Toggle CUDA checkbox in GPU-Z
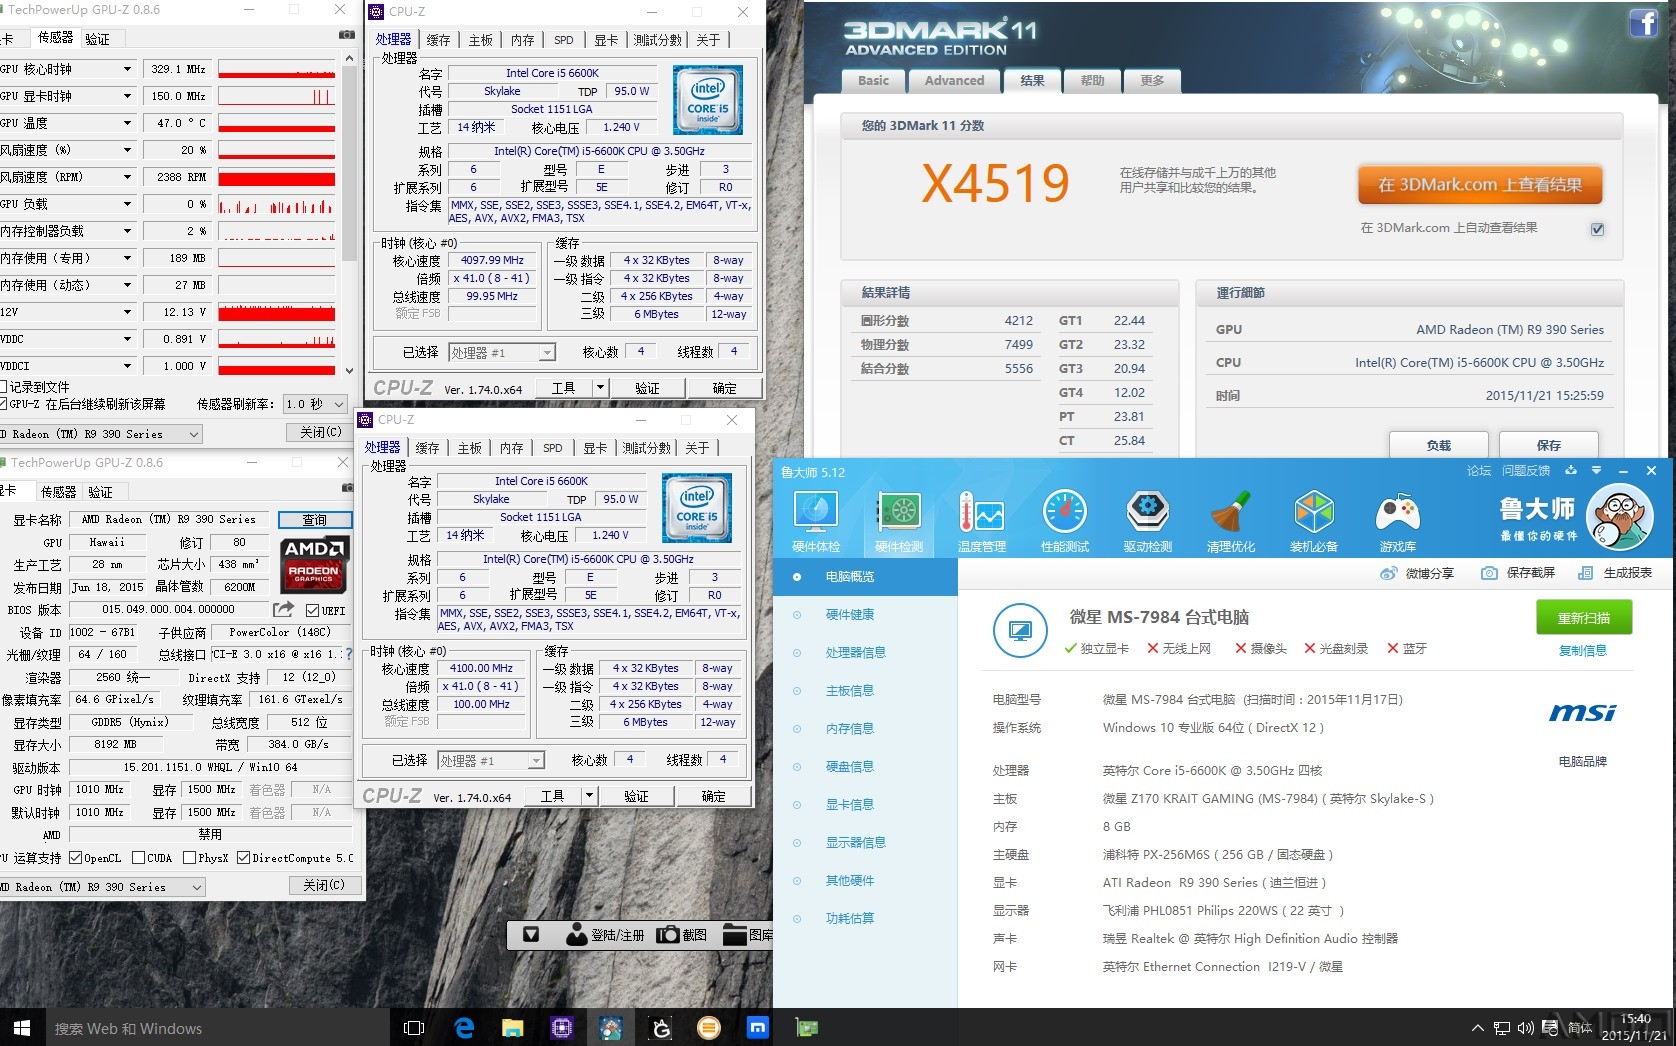The image size is (1676, 1046). 138,858
